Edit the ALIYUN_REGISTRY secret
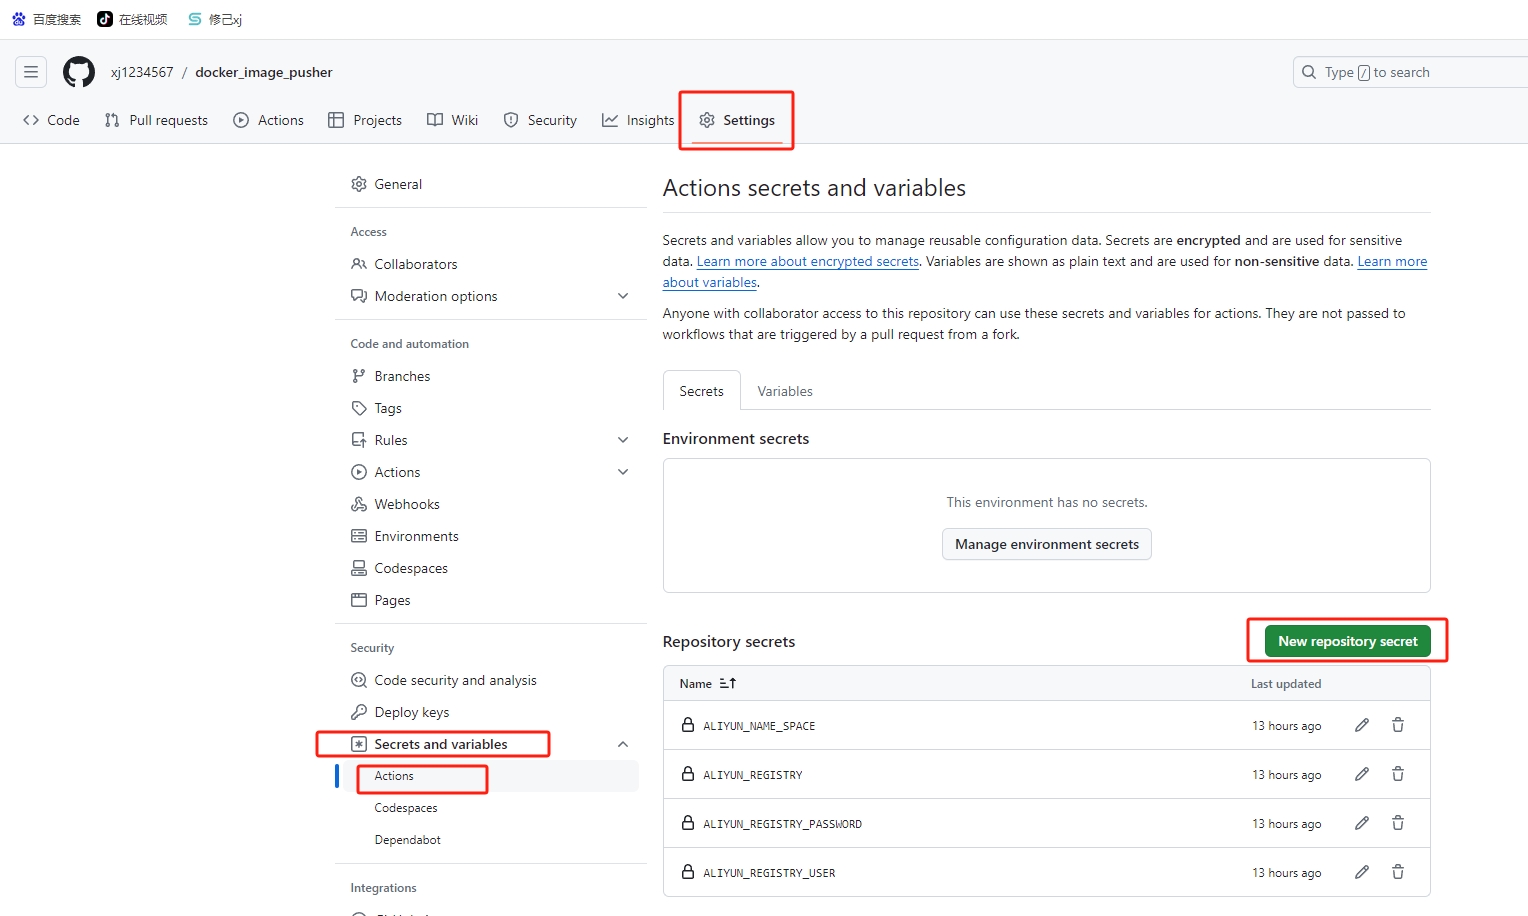This screenshot has width=1528, height=916. (x=1361, y=773)
